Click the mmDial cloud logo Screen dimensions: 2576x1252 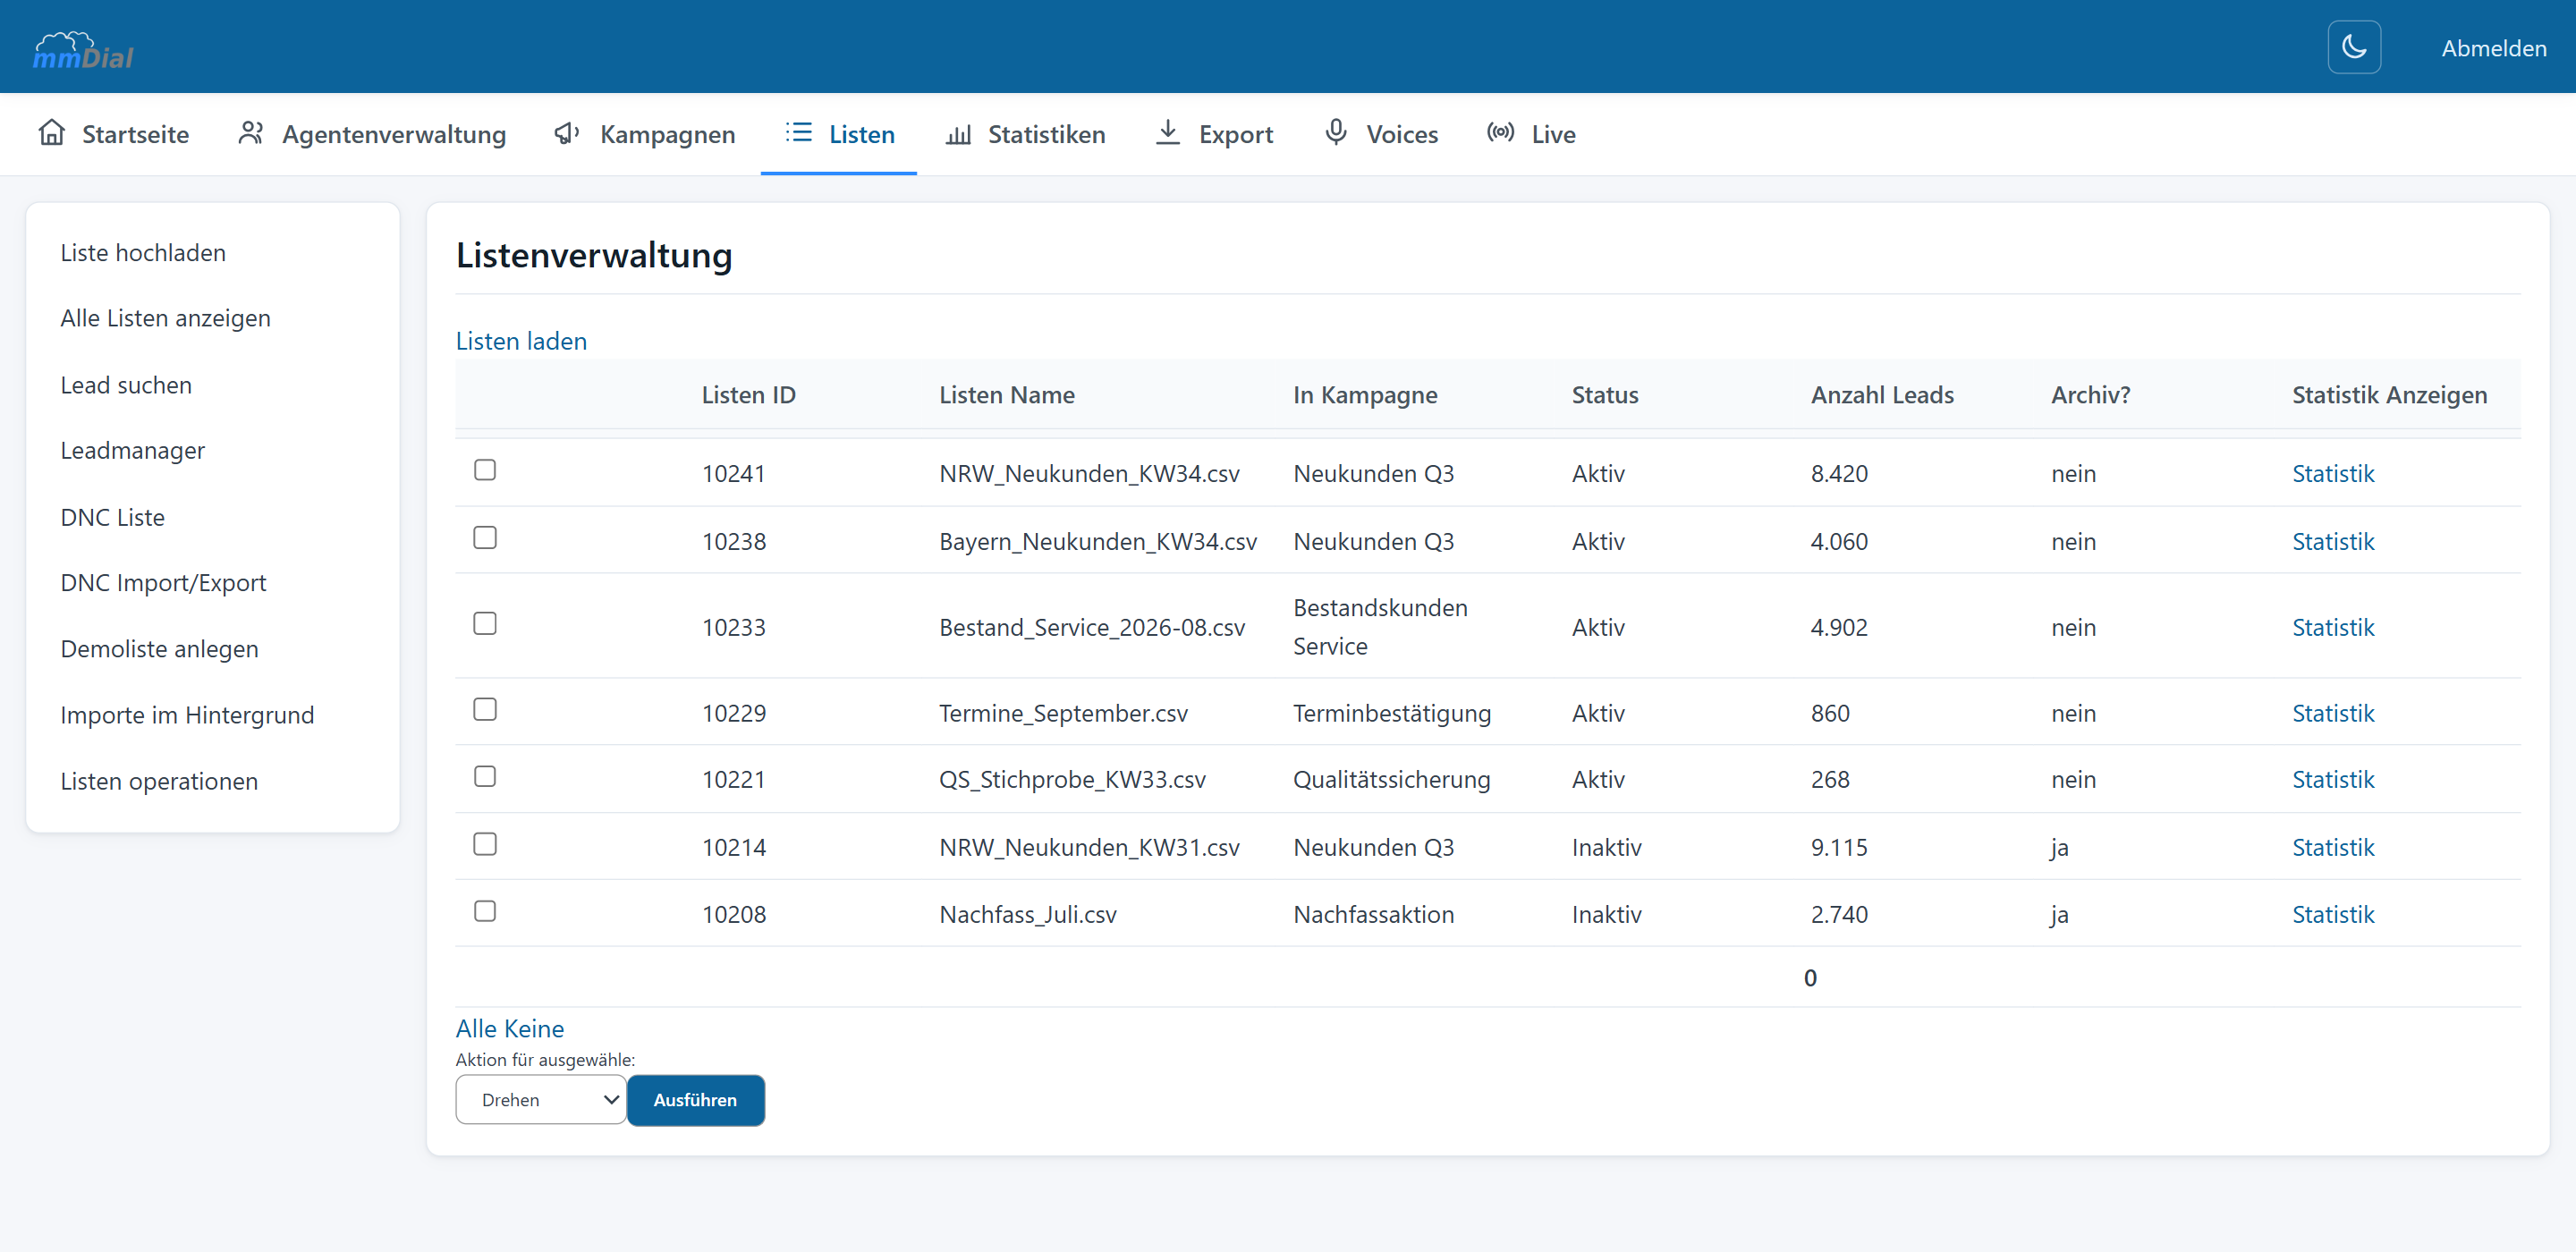[x=83, y=49]
